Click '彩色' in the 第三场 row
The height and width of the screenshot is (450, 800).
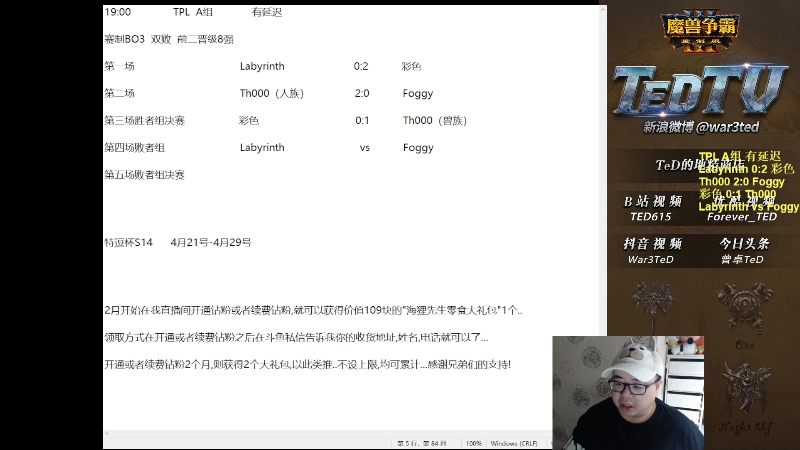click(x=249, y=120)
